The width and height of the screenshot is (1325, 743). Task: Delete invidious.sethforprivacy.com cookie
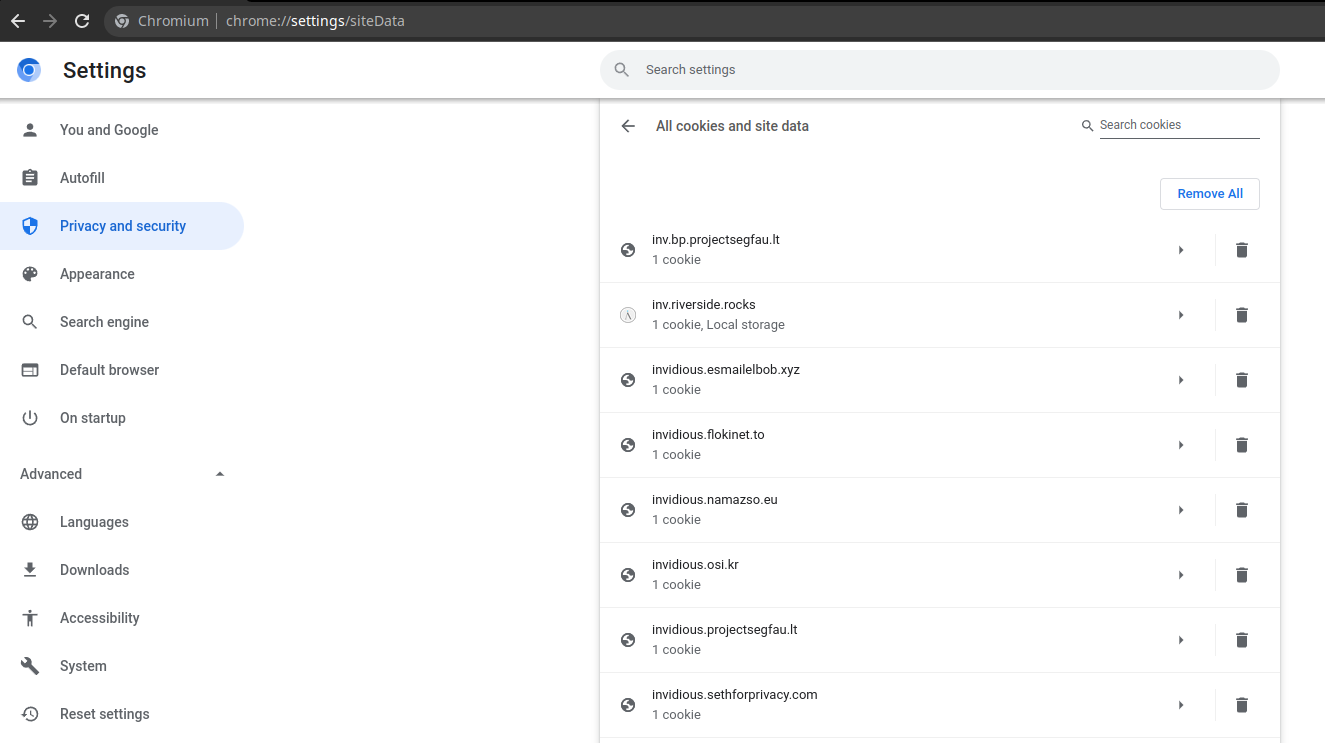point(1242,705)
